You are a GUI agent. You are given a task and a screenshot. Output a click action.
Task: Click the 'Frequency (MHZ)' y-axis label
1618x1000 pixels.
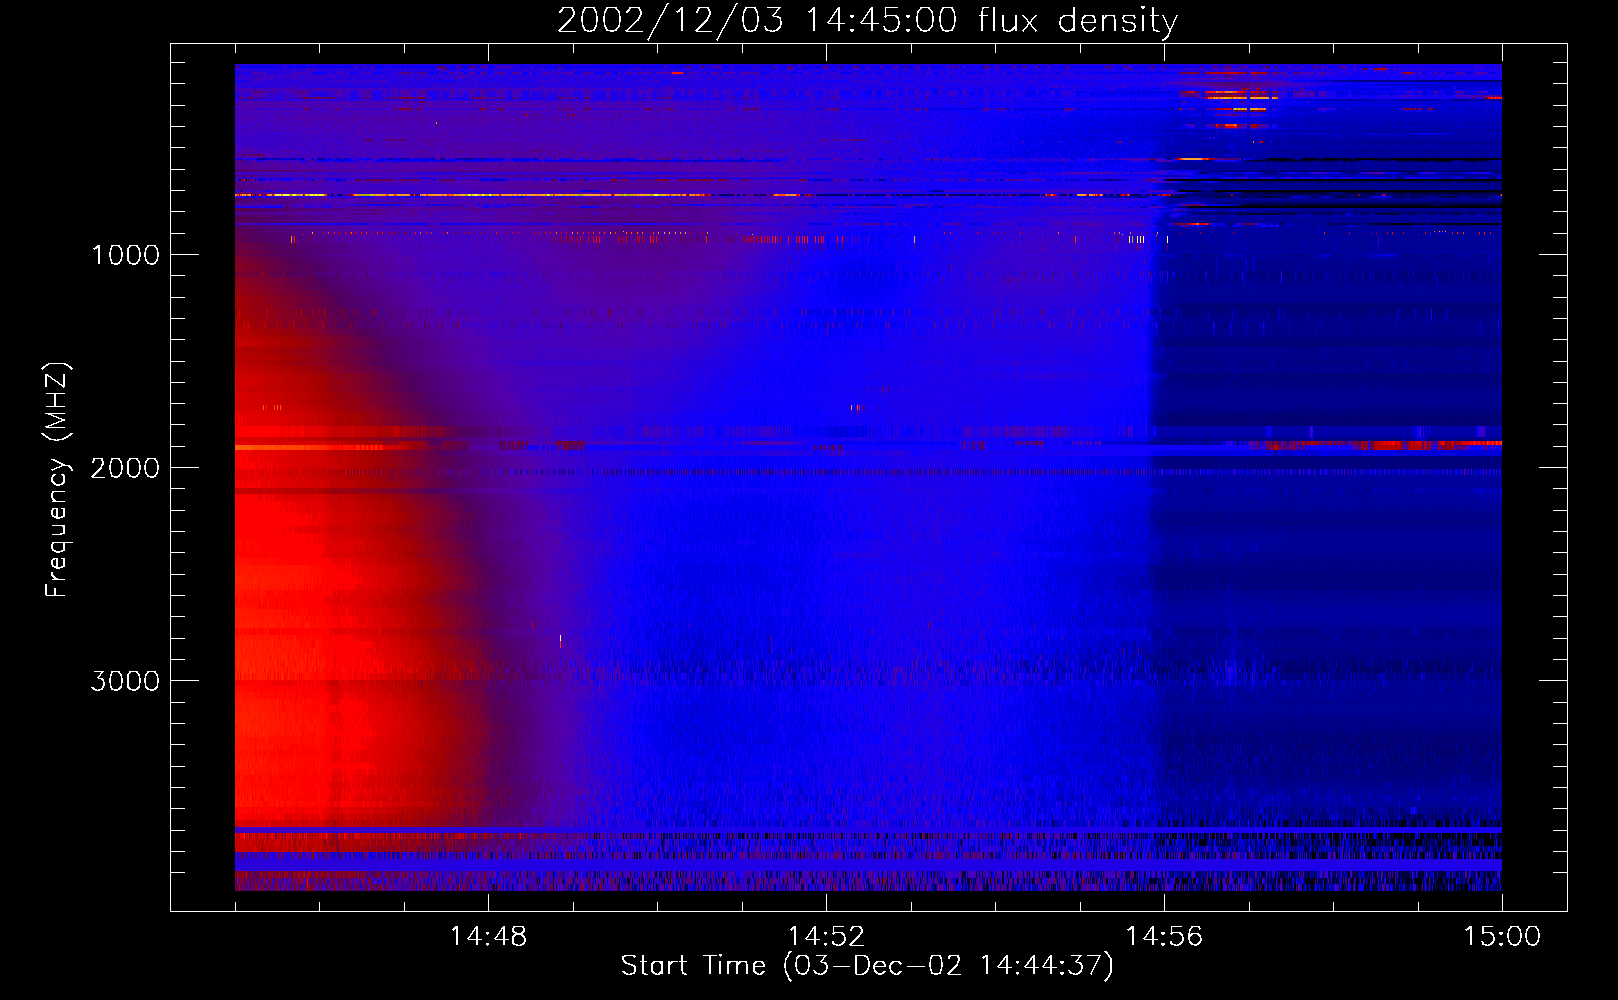pyautogui.click(x=56, y=480)
